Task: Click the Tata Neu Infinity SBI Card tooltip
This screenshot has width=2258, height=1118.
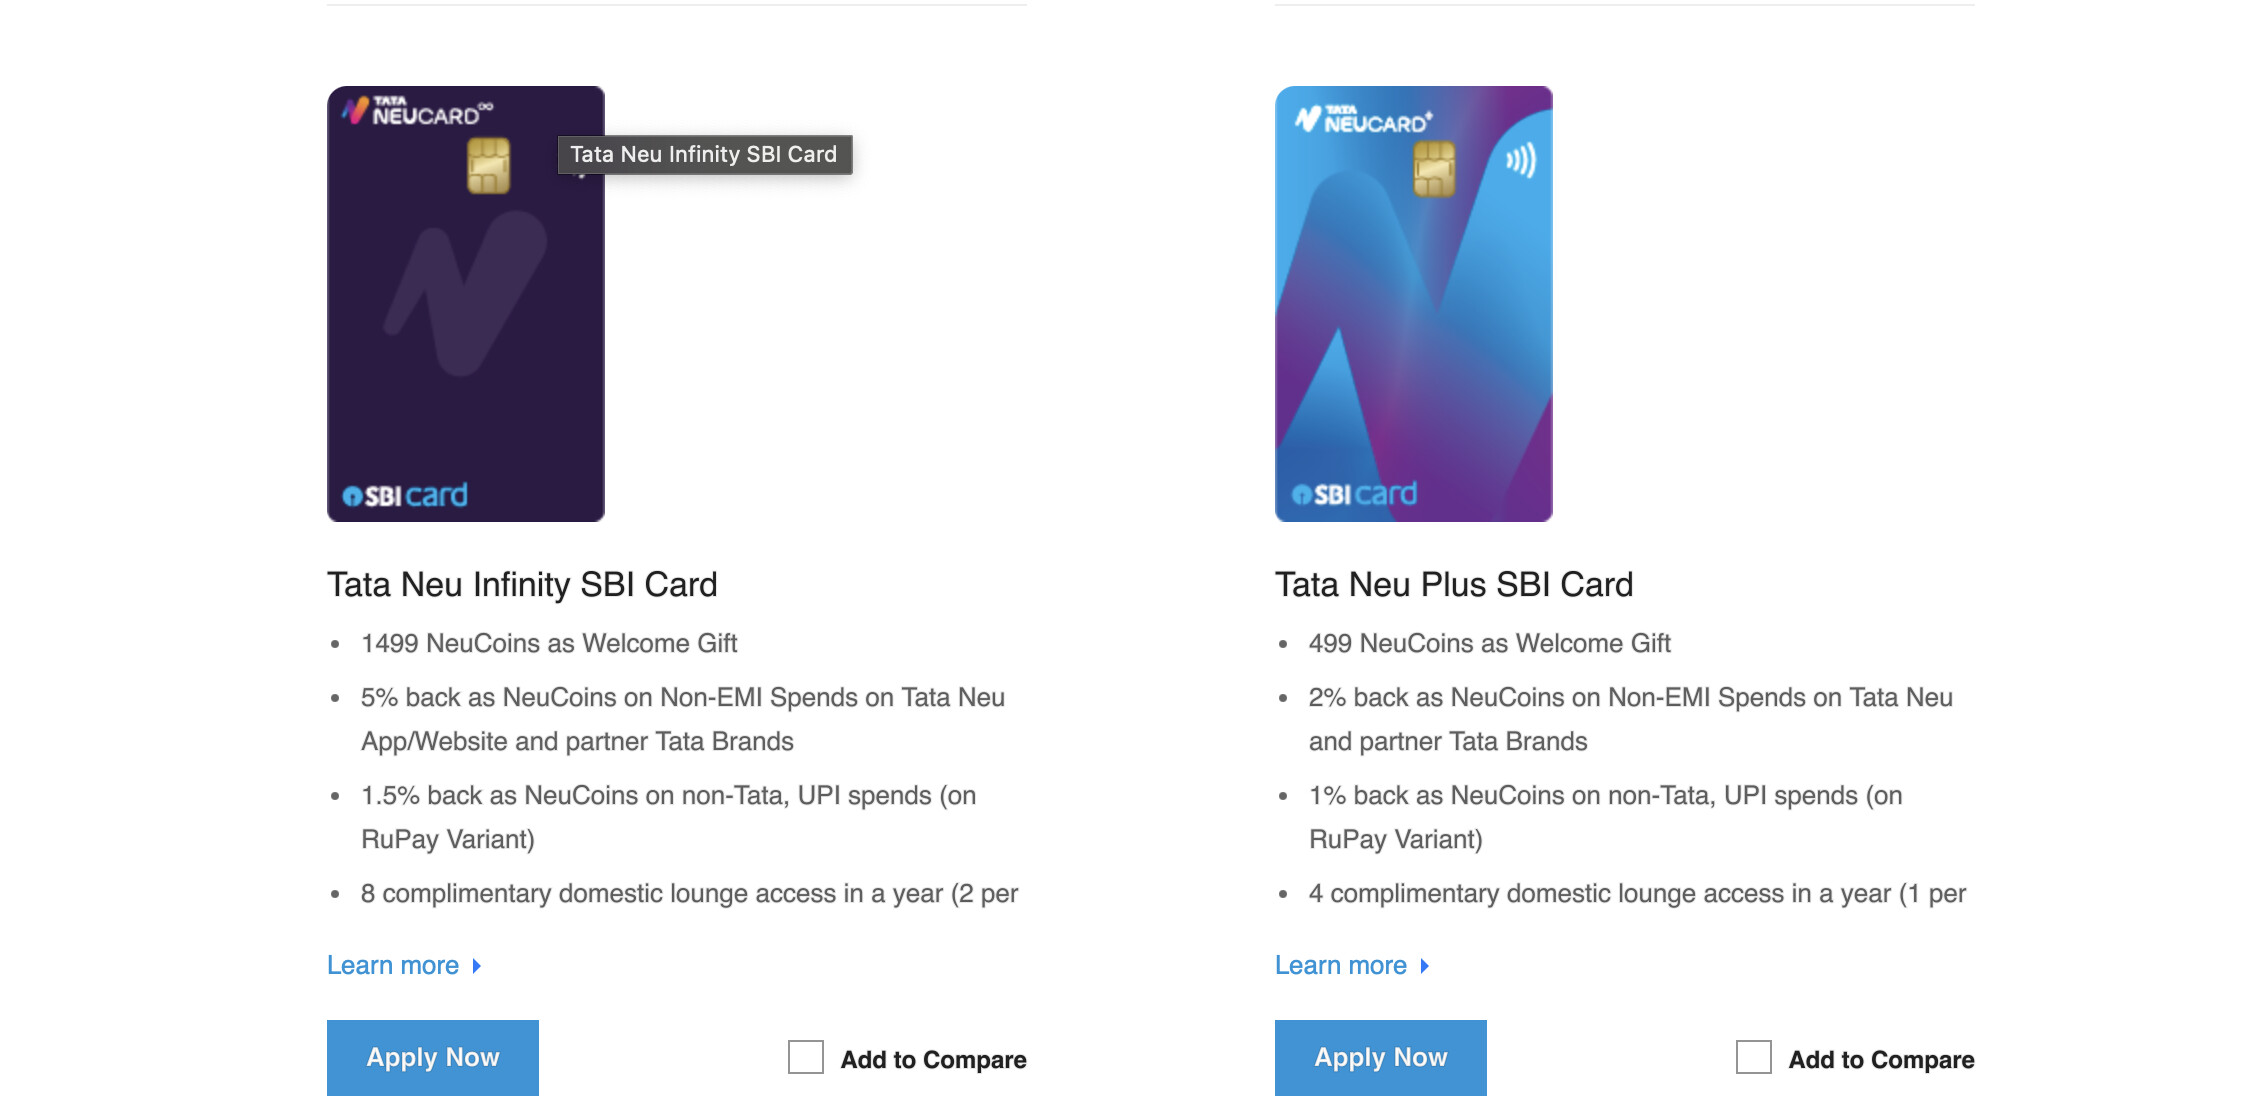Action: (704, 155)
